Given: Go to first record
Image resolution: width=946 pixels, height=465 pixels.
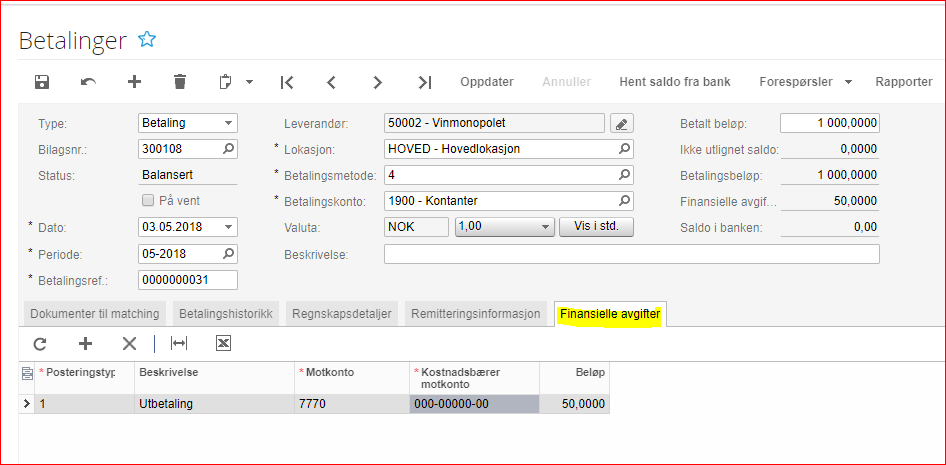Looking at the screenshot, I should 287,82.
